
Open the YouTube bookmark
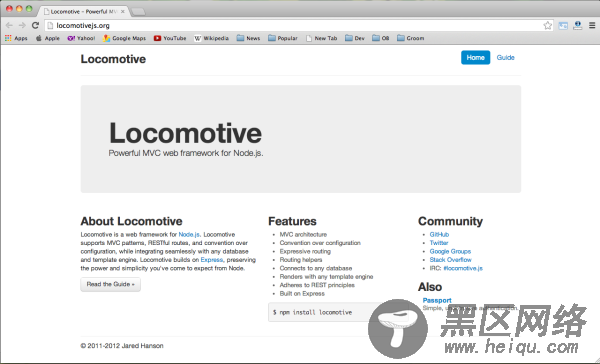click(x=170, y=38)
